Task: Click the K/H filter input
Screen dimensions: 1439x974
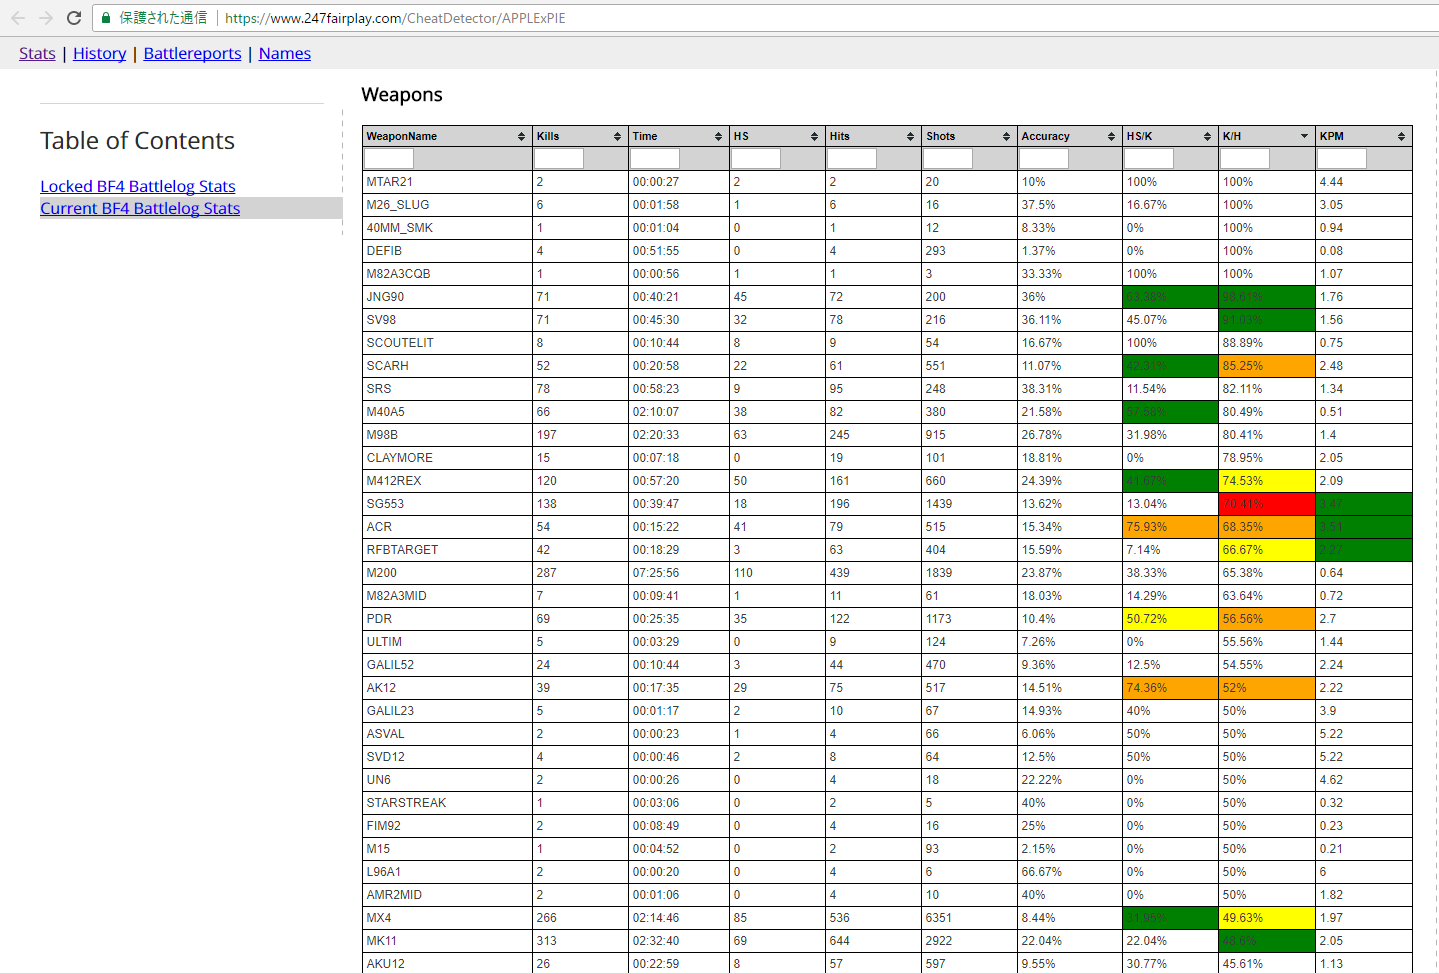Action: (x=1245, y=158)
